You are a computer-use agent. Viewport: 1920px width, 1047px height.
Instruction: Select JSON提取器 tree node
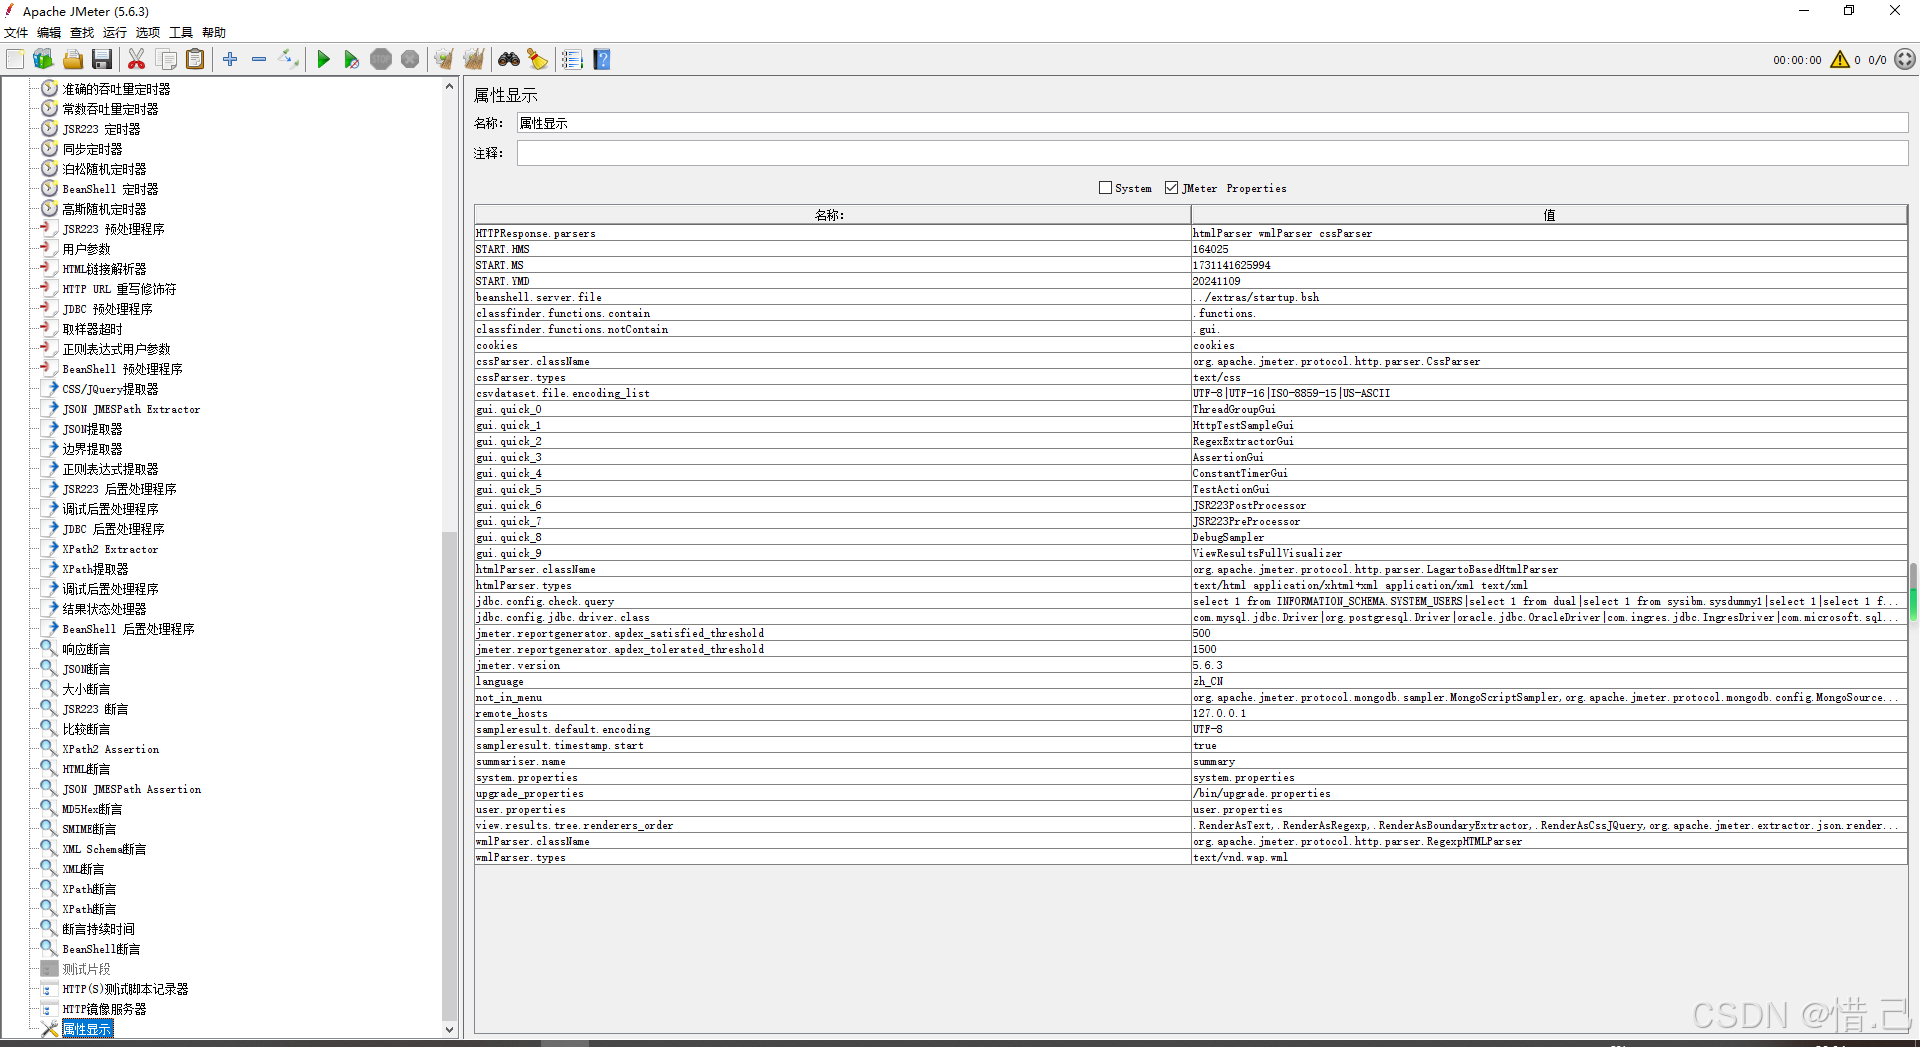pyautogui.click(x=92, y=429)
